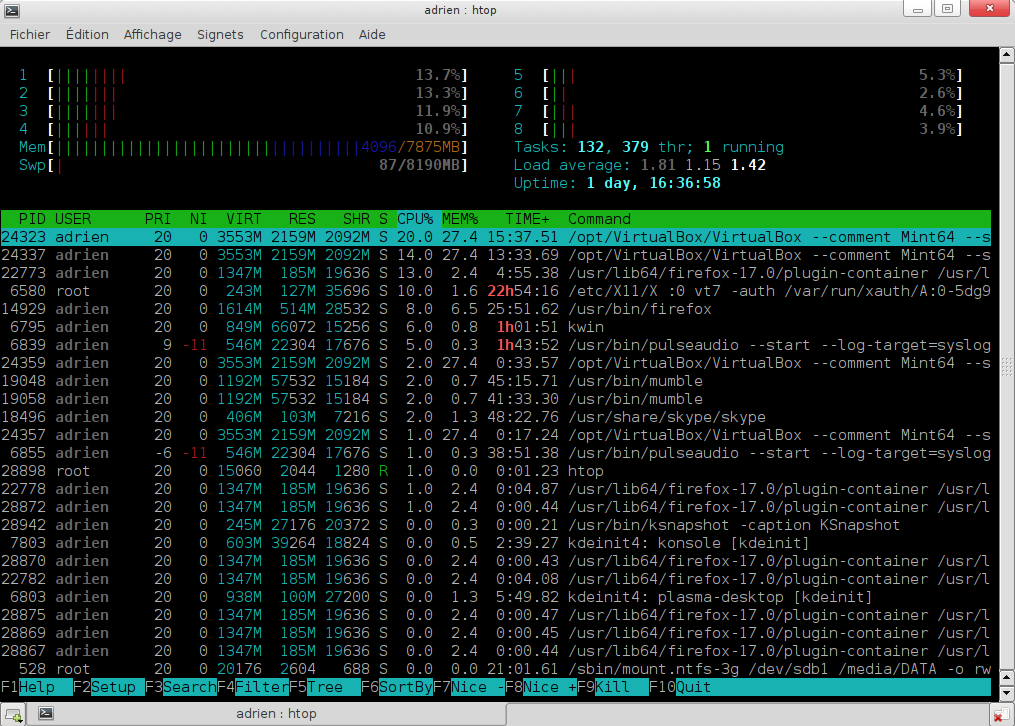Select the ksnapshot process row

coord(496,525)
